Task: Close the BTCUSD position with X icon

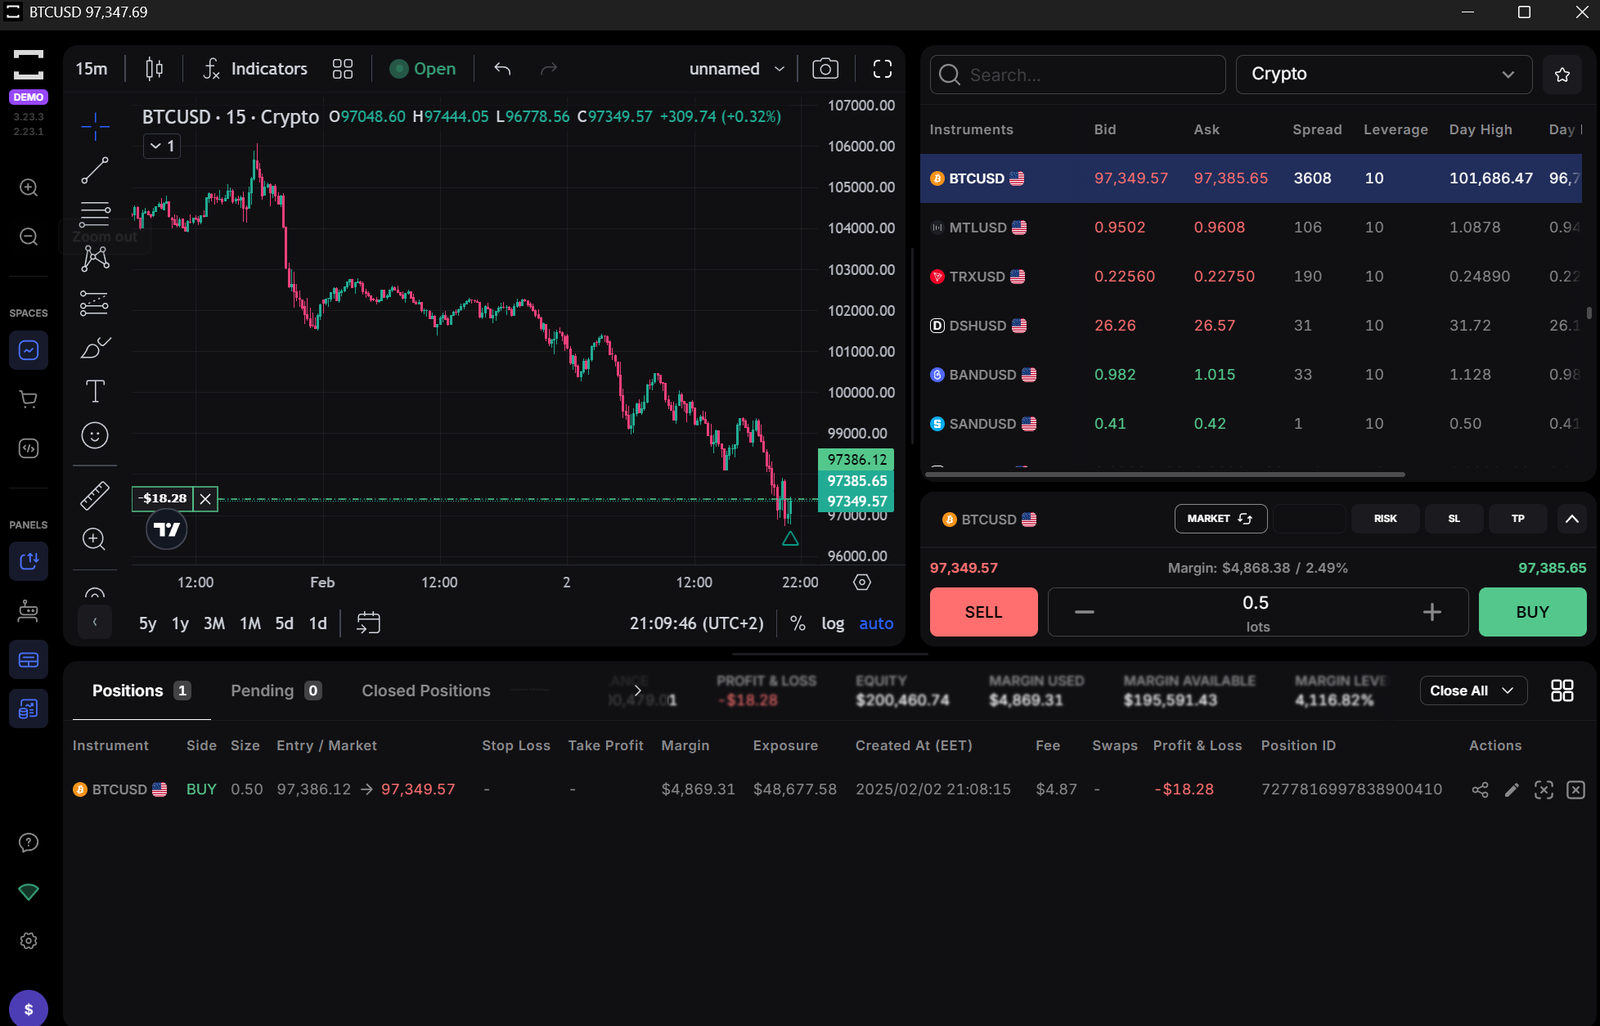Action: click(x=1576, y=790)
